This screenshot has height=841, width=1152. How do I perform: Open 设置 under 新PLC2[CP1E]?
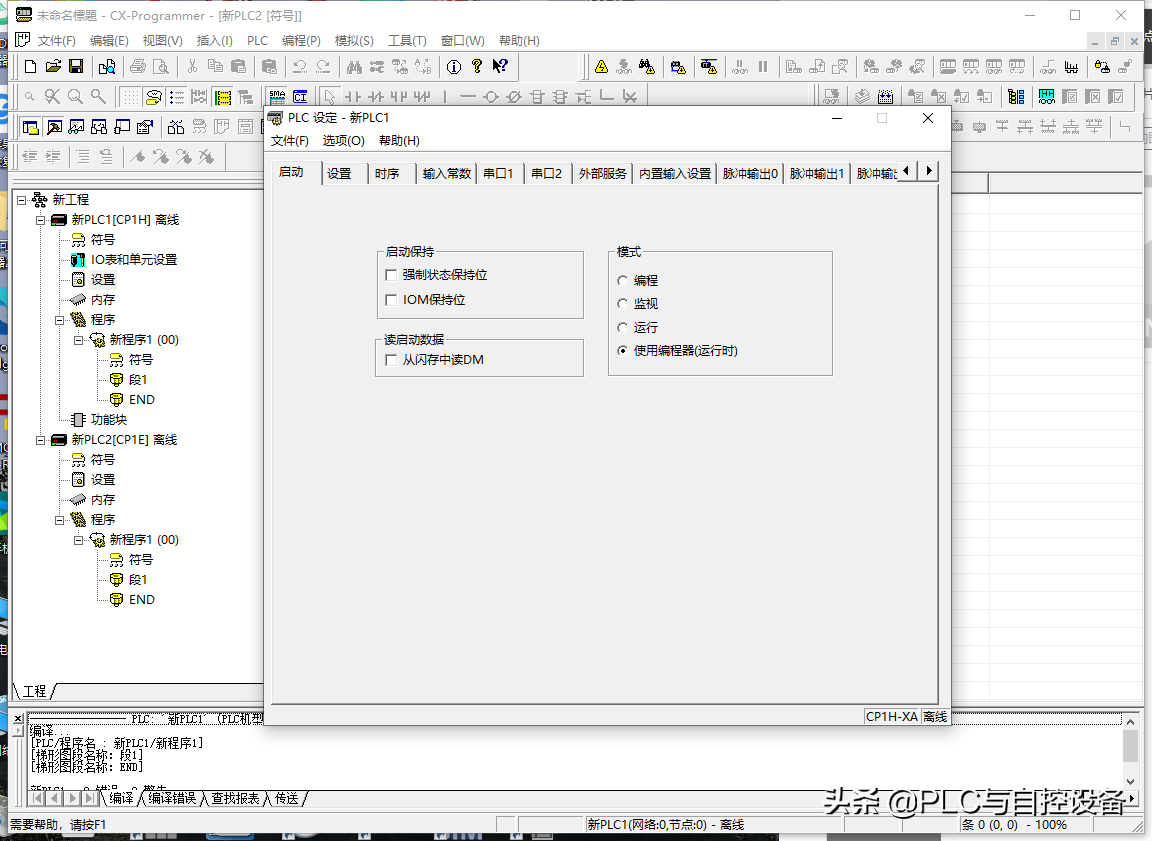[x=103, y=480]
